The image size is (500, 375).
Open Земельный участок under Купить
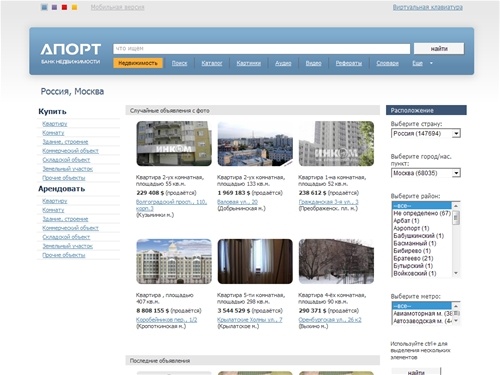coord(67,169)
